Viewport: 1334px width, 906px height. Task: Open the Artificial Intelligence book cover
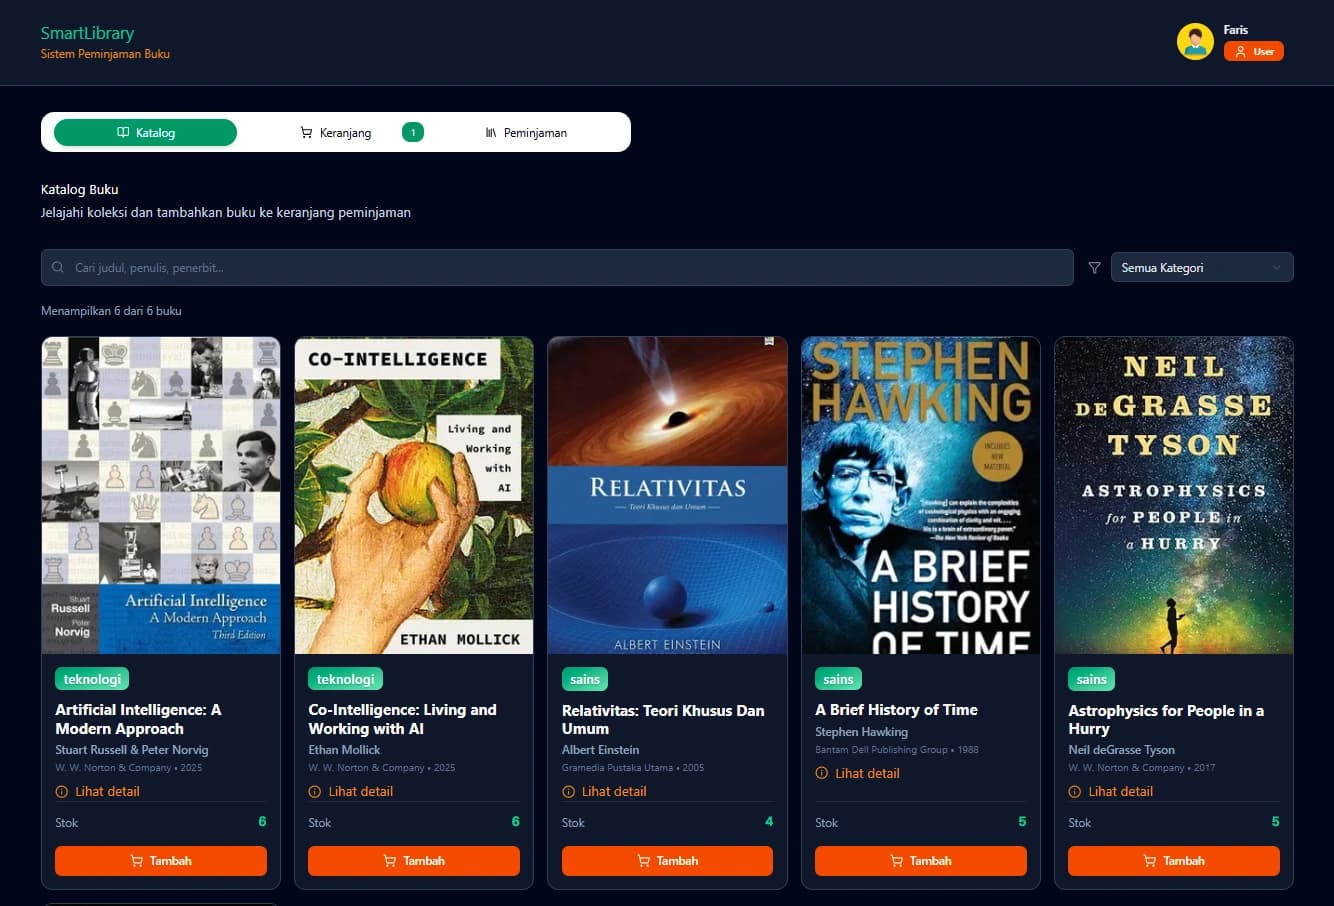point(161,495)
